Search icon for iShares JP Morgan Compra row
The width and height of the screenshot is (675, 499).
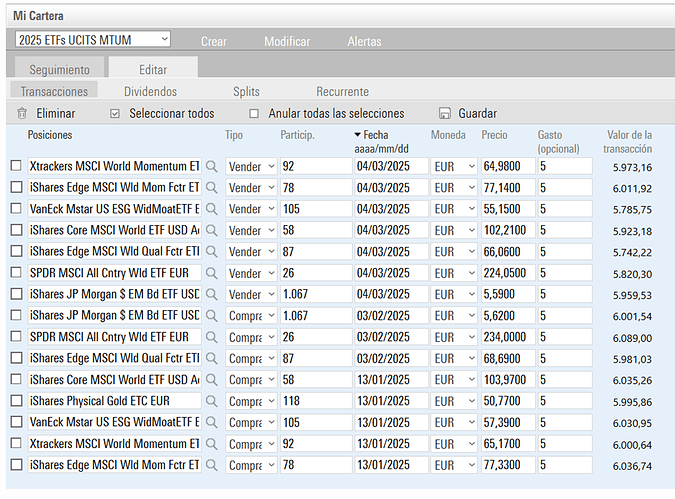211,316
